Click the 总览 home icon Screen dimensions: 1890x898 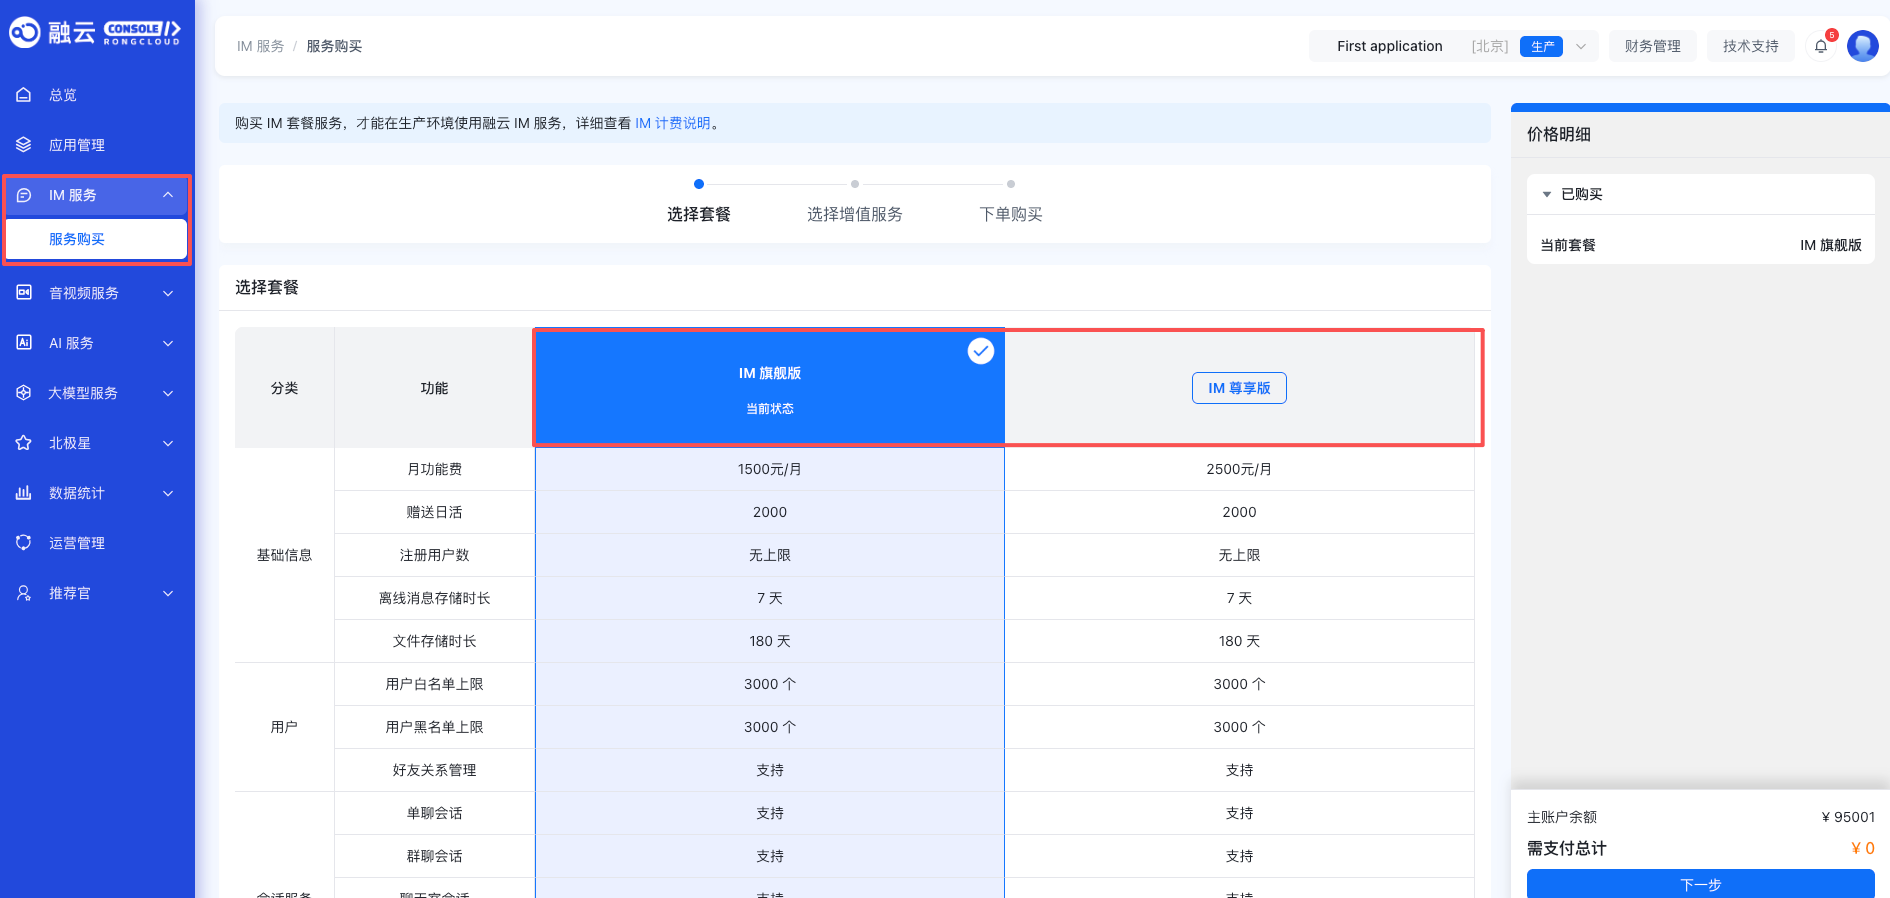[24, 95]
